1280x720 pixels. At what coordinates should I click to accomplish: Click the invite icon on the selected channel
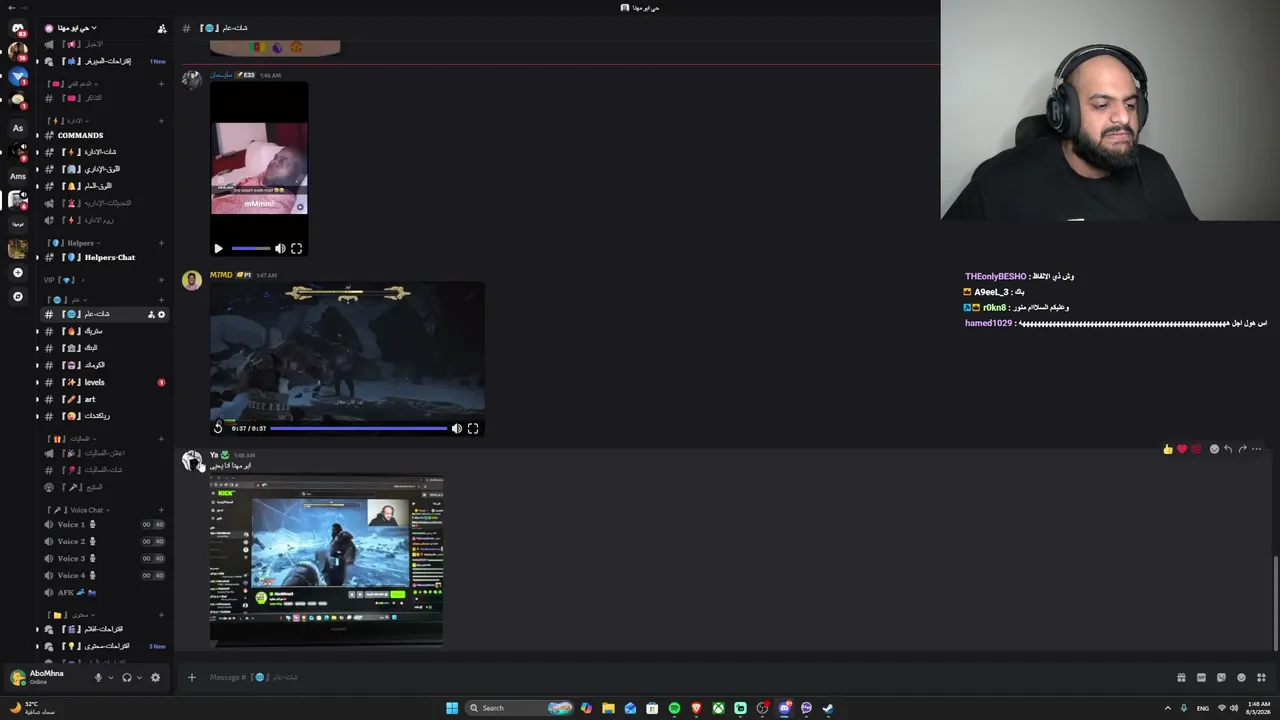click(x=151, y=314)
